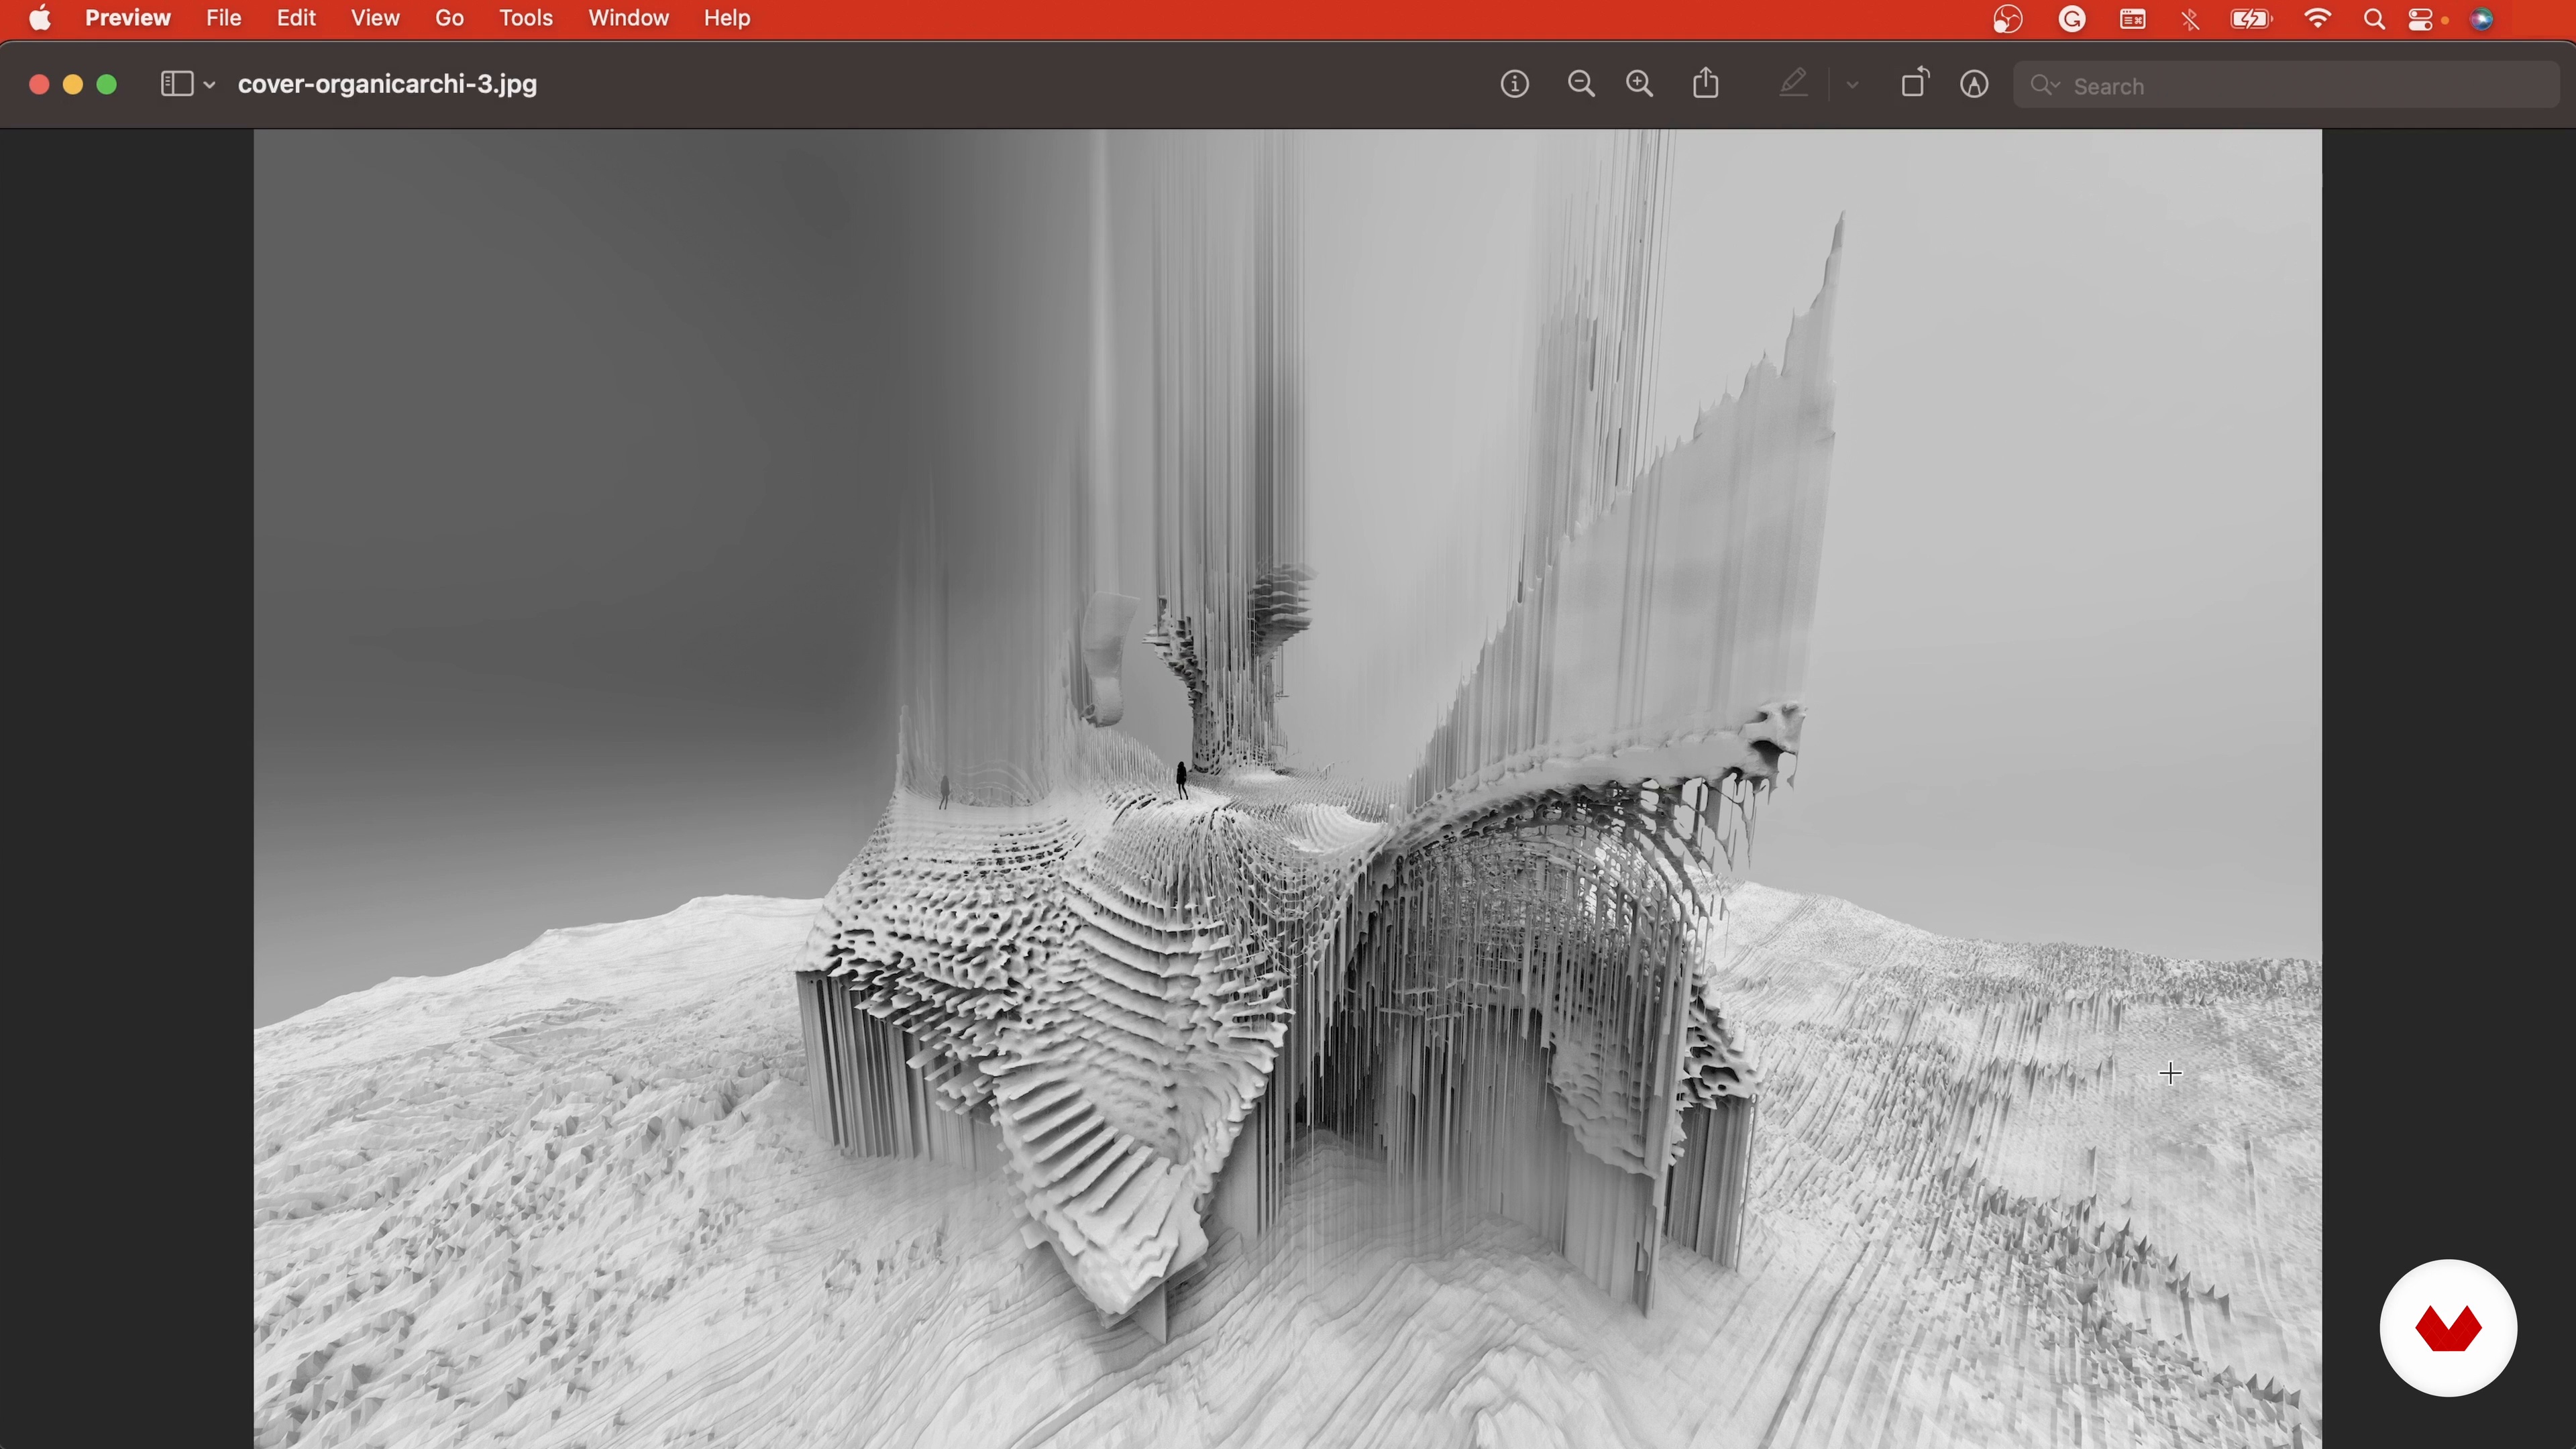
Task: Open Spotlight search in menu bar
Action: point(2375,20)
